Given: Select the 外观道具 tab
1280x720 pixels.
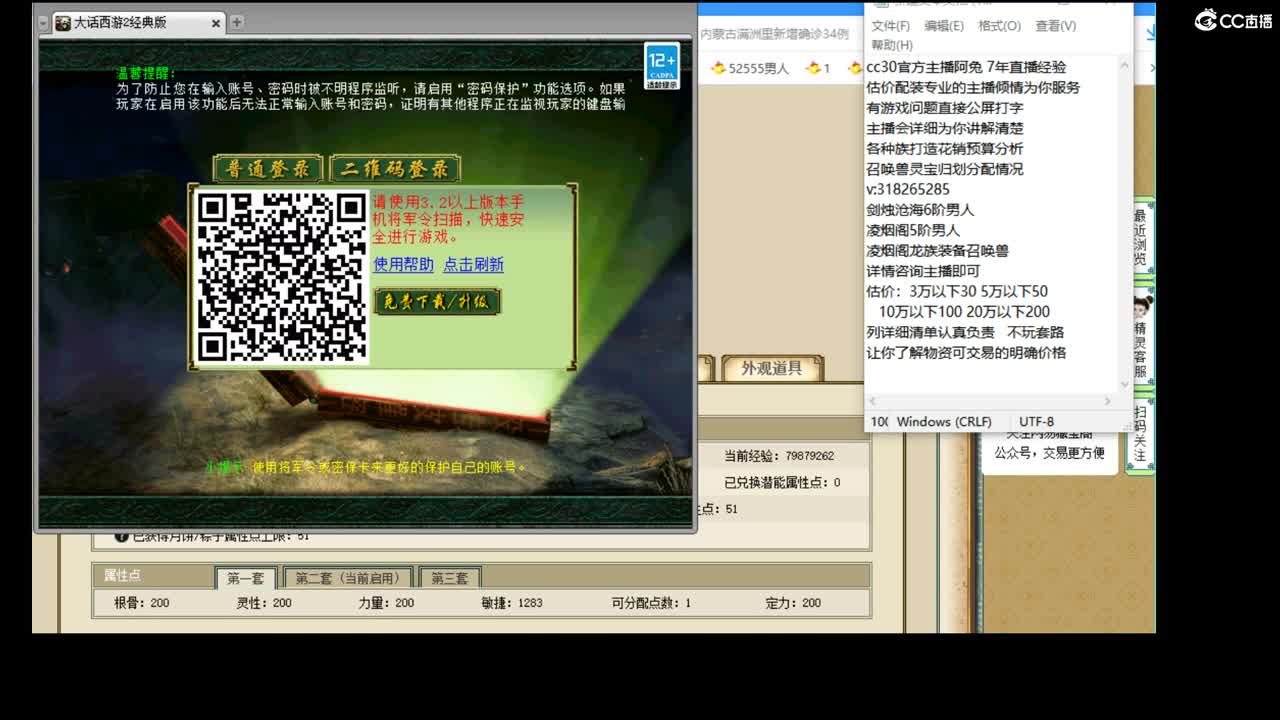Looking at the screenshot, I should pyautogui.click(x=771, y=368).
